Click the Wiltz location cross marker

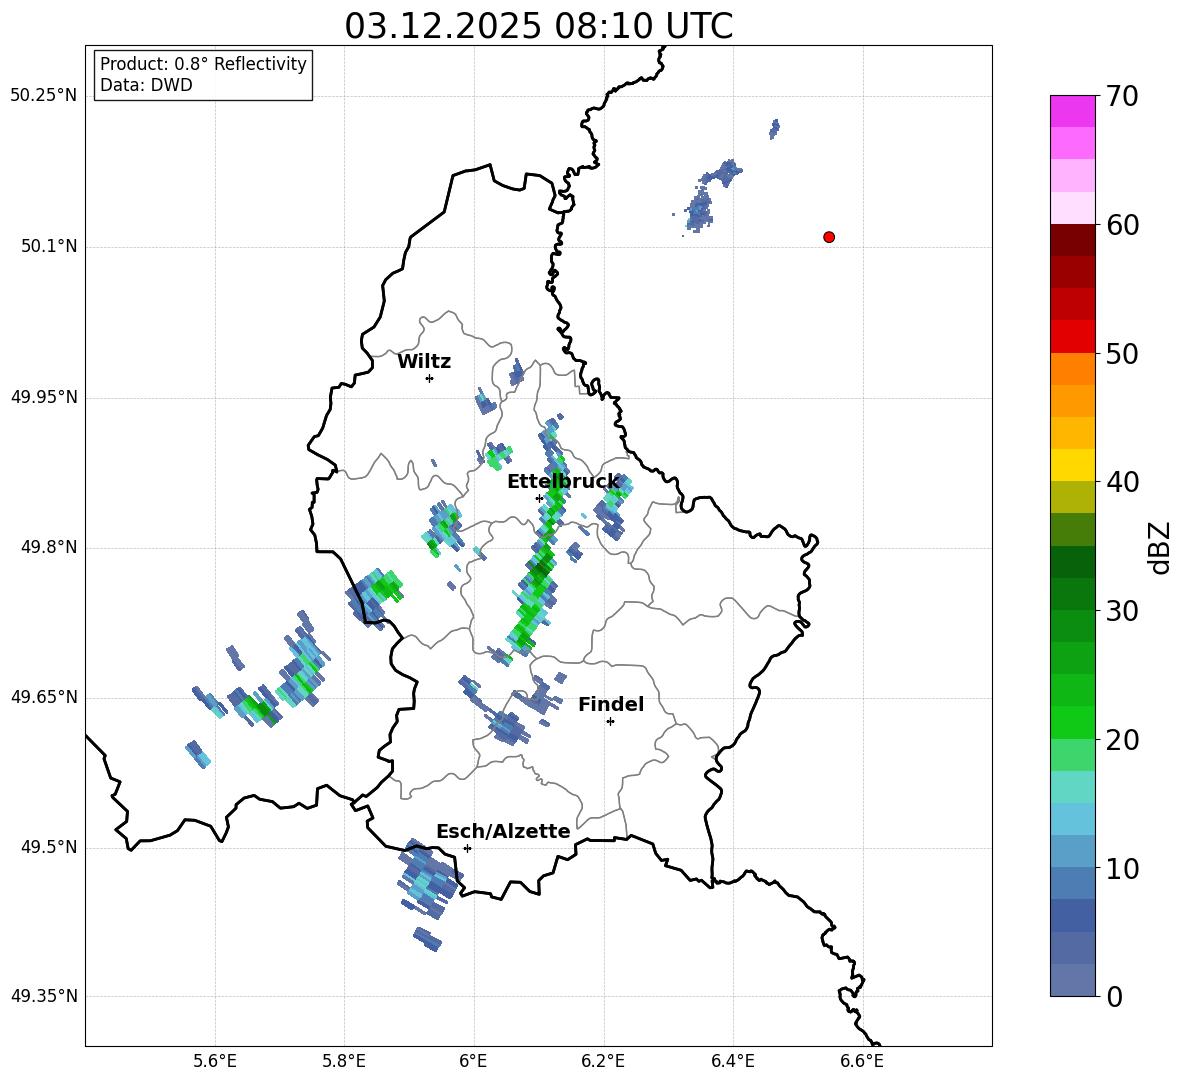click(429, 378)
